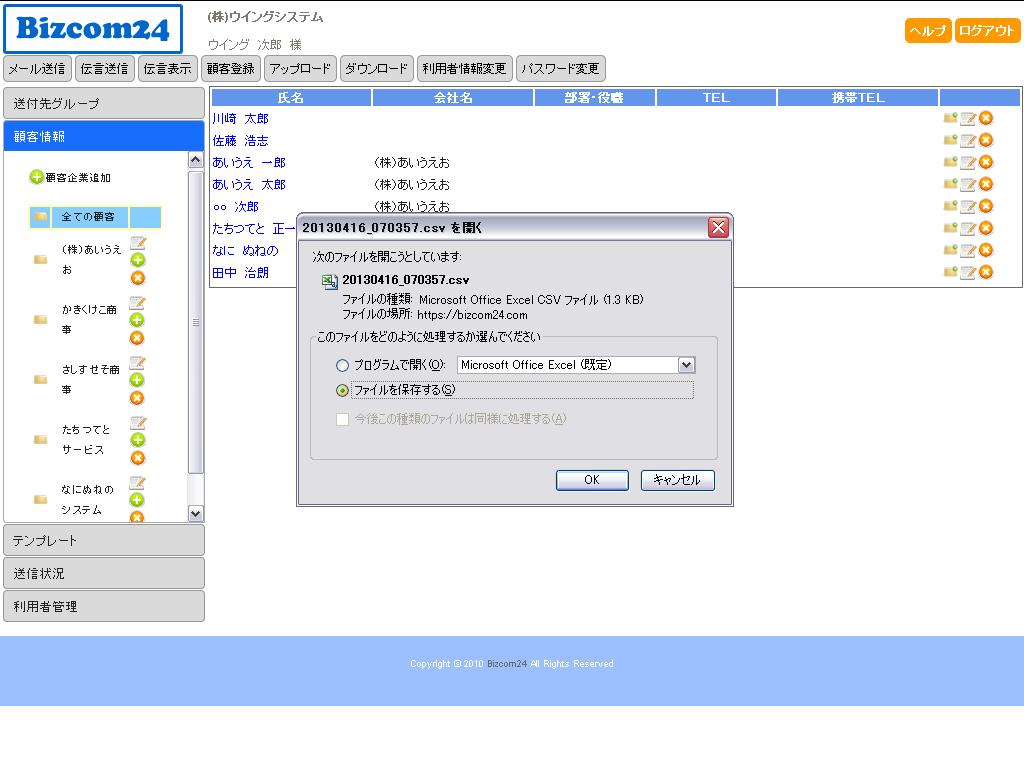Select the 全ての顧客 folder item

[x=88, y=217]
